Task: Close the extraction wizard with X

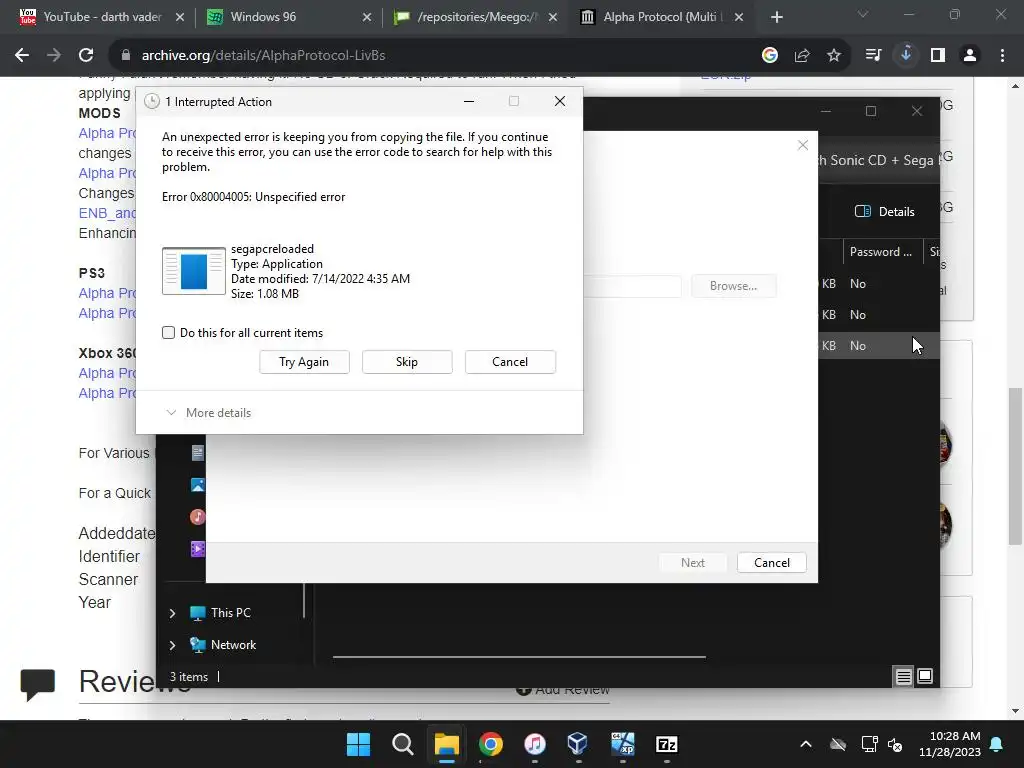Action: point(803,145)
